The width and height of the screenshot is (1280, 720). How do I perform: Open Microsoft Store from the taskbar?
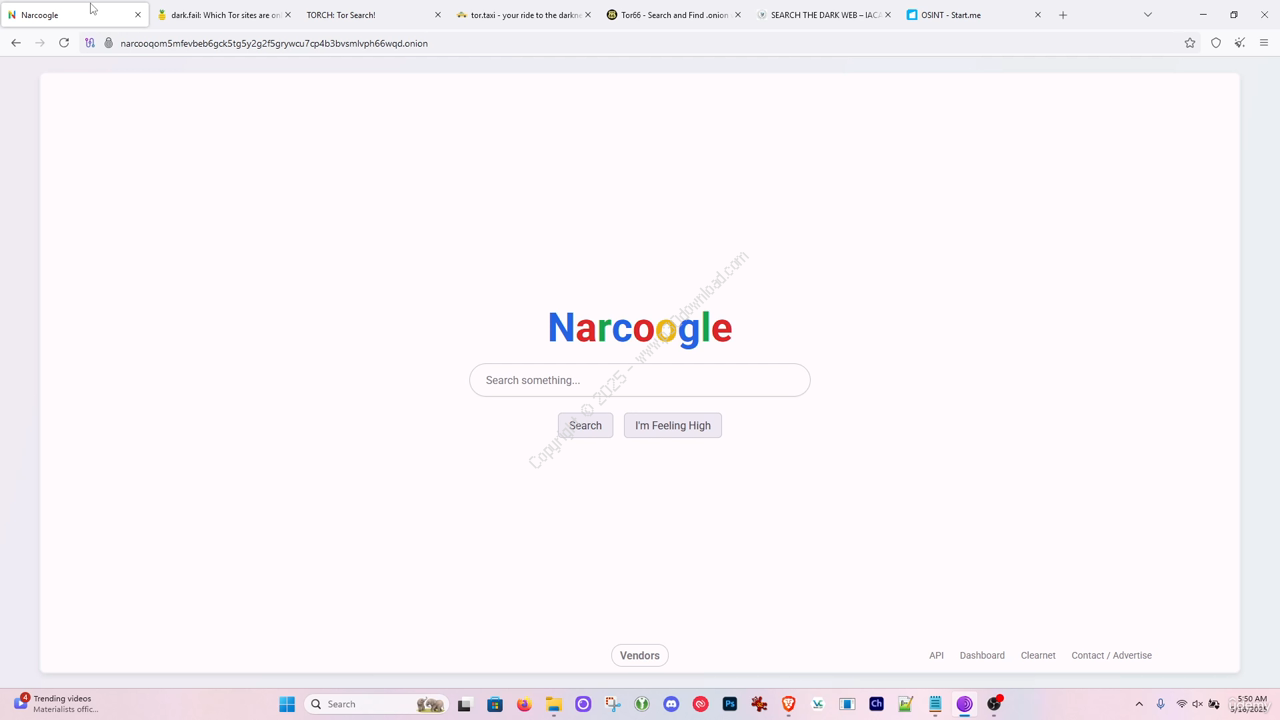pos(495,704)
